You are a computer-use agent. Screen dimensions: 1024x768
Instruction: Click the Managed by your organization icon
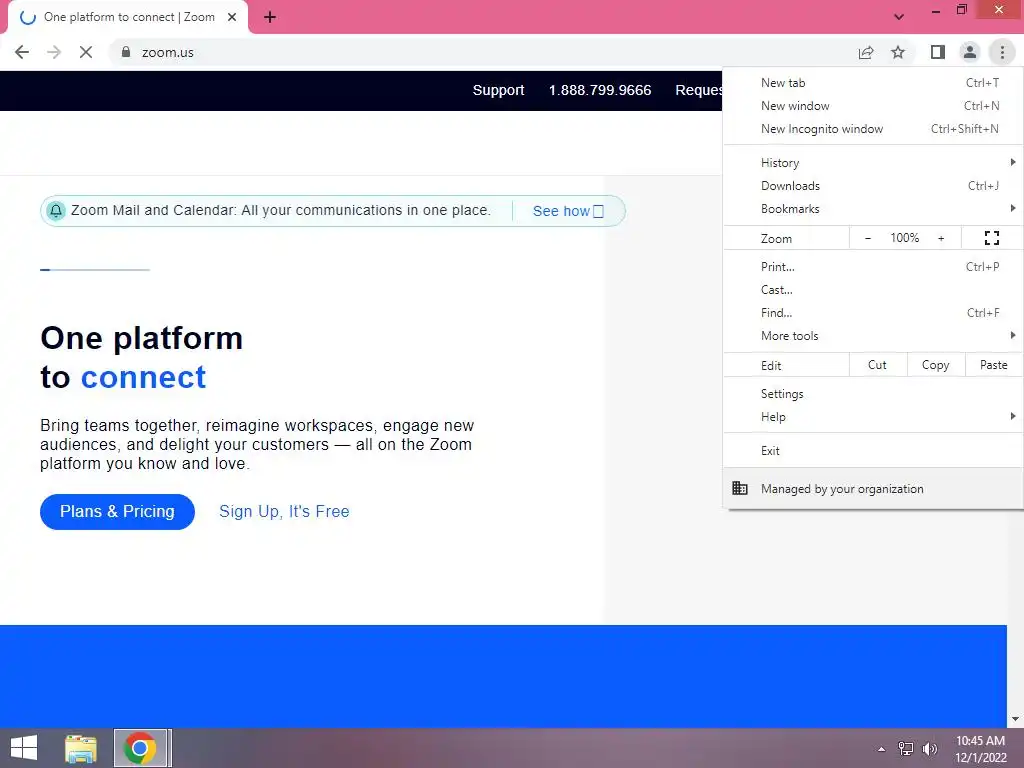coord(740,488)
